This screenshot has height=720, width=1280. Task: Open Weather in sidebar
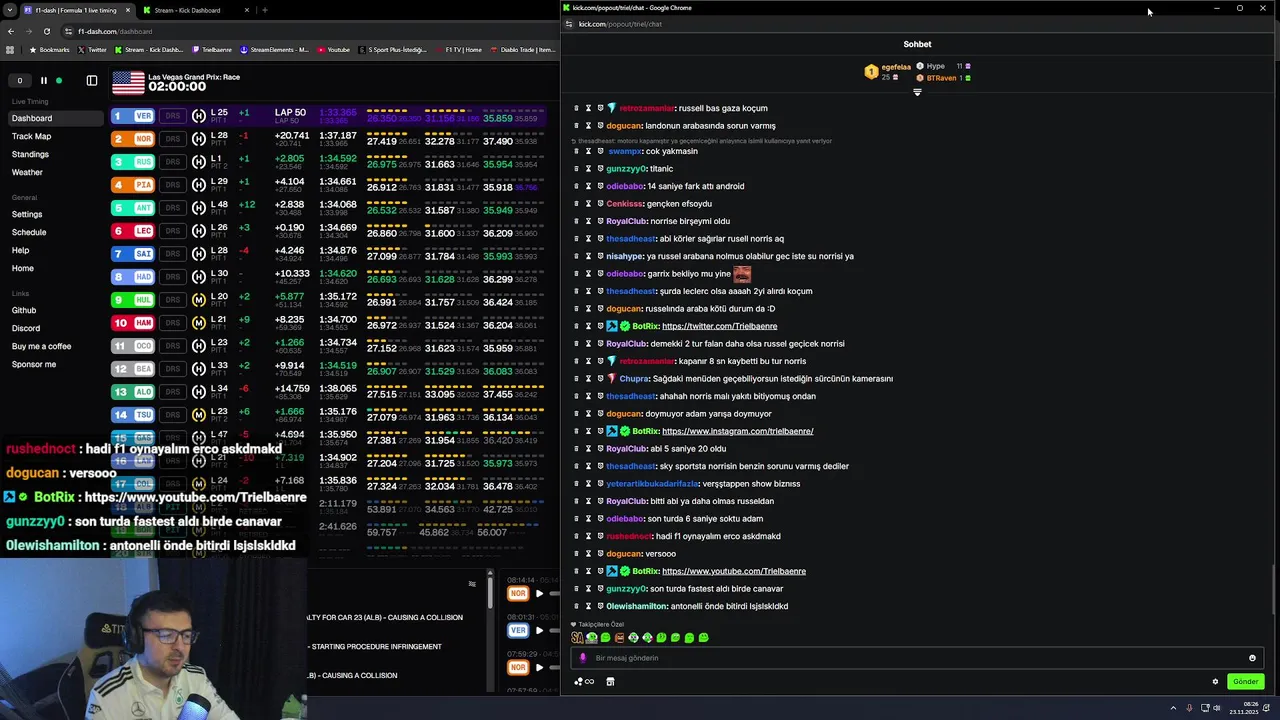tap(27, 172)
